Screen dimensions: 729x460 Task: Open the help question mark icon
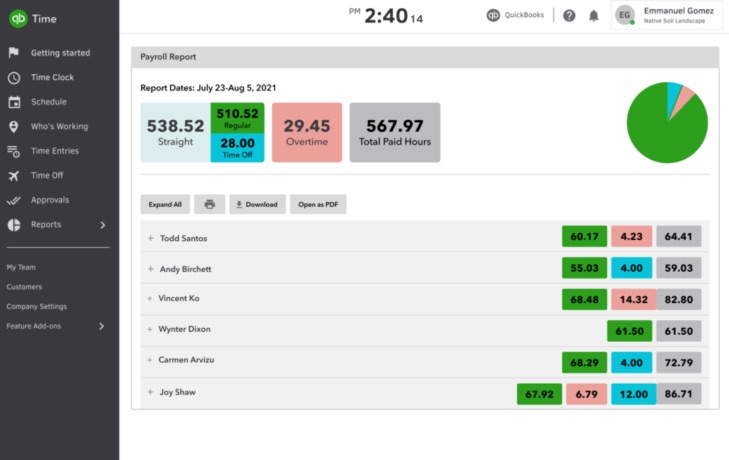569,16
